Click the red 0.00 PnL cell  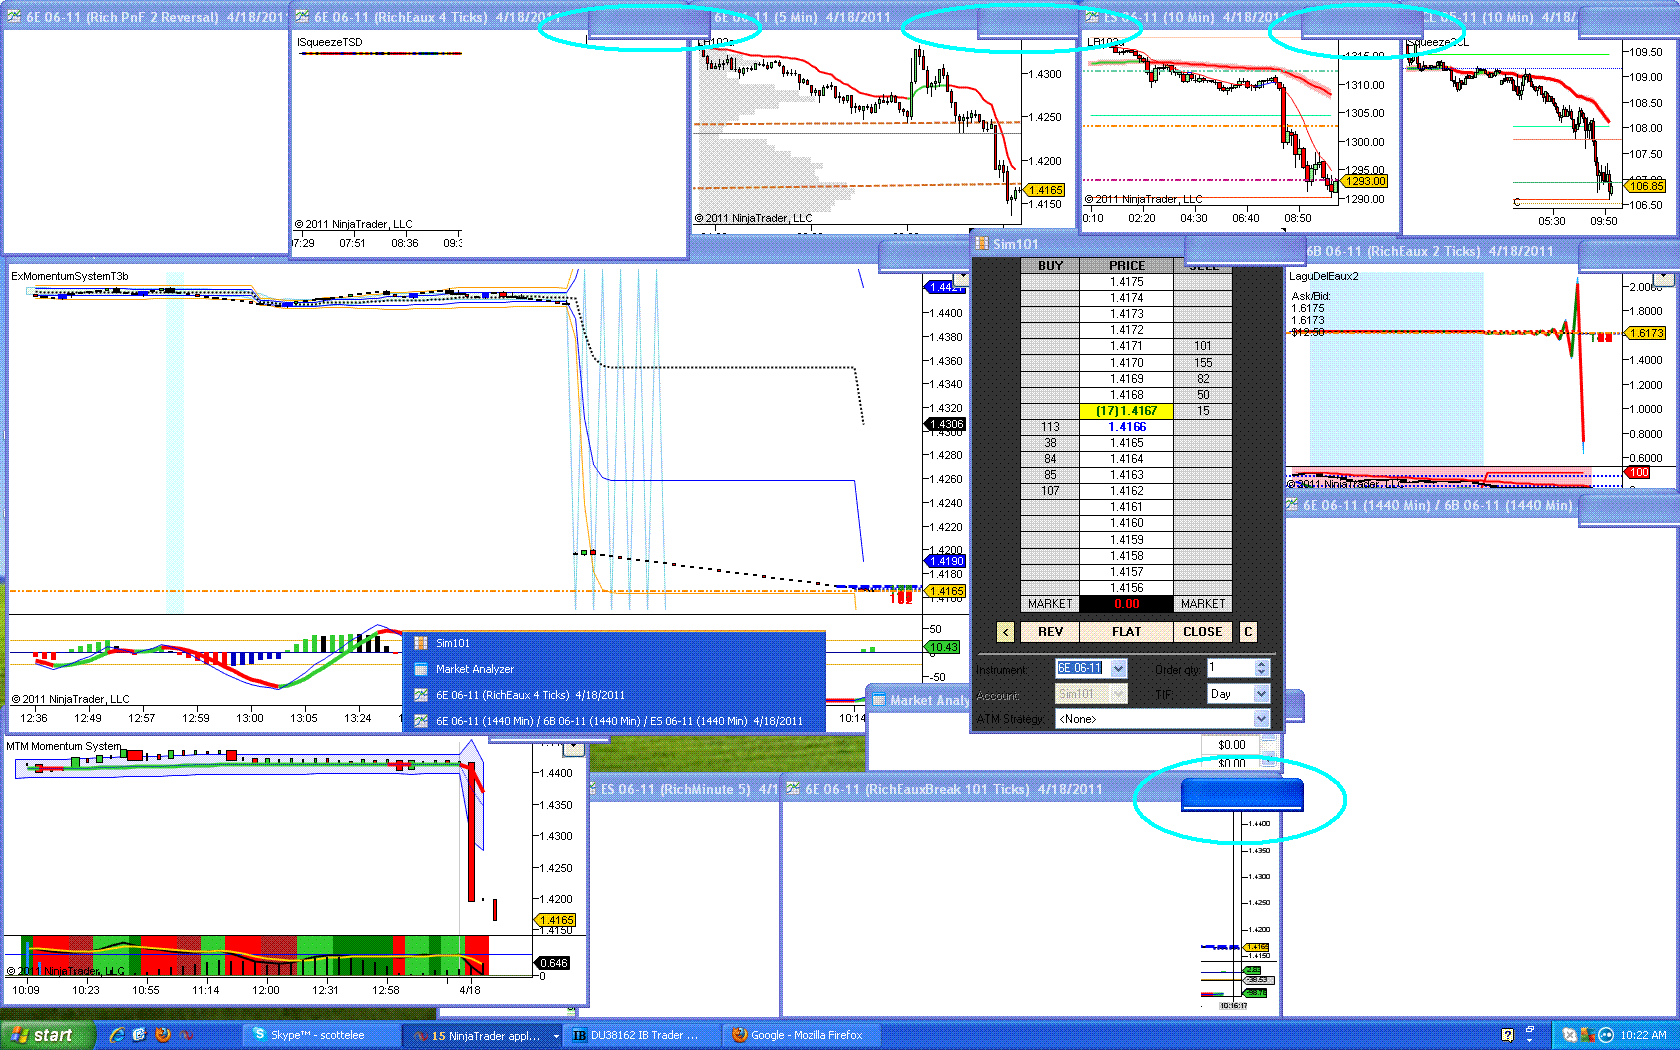tap(1126, 604)
